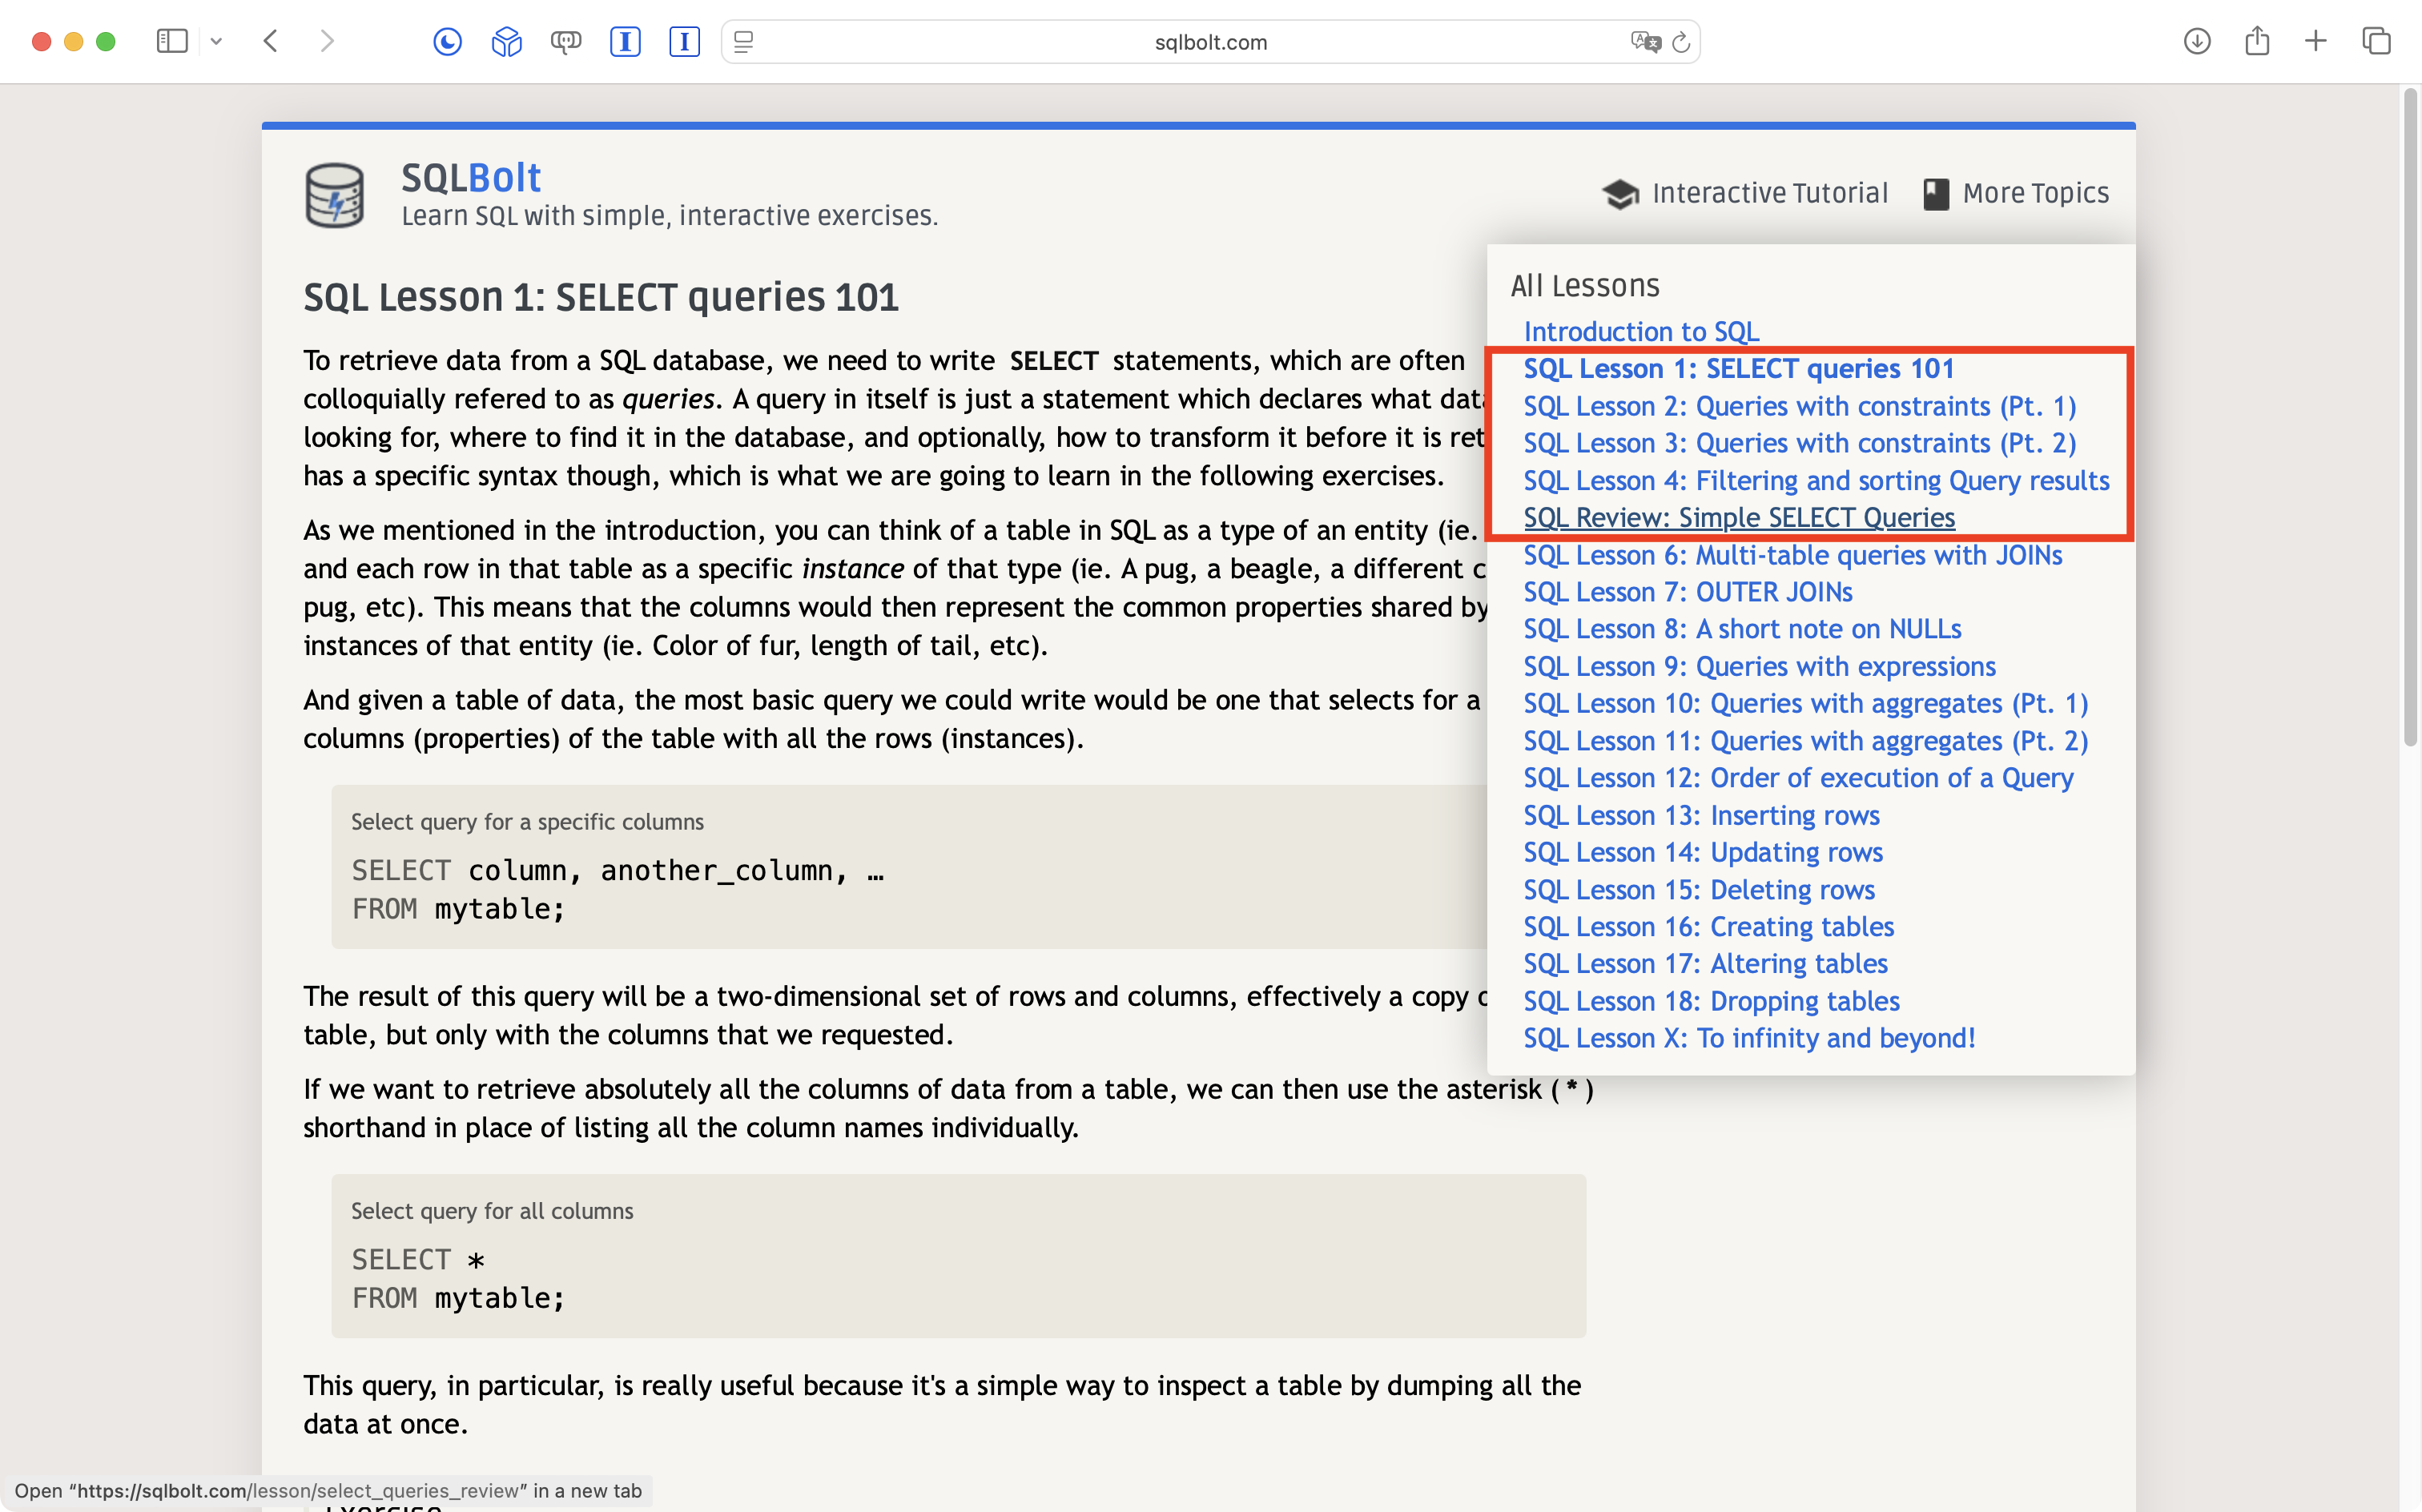
Task: Click the Share icon in toolbar
Action: coord(2256,41)
